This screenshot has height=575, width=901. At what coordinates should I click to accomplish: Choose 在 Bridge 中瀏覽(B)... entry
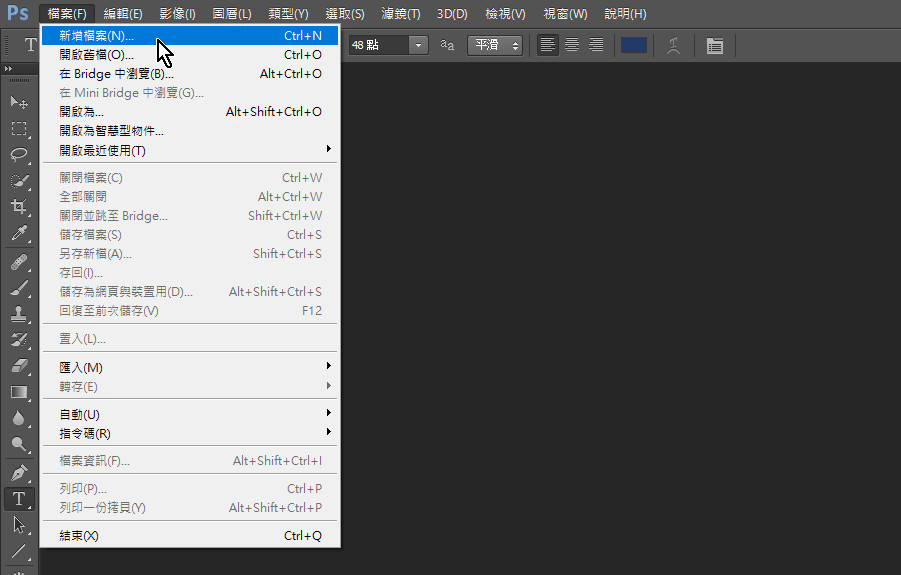pos(190,74)
